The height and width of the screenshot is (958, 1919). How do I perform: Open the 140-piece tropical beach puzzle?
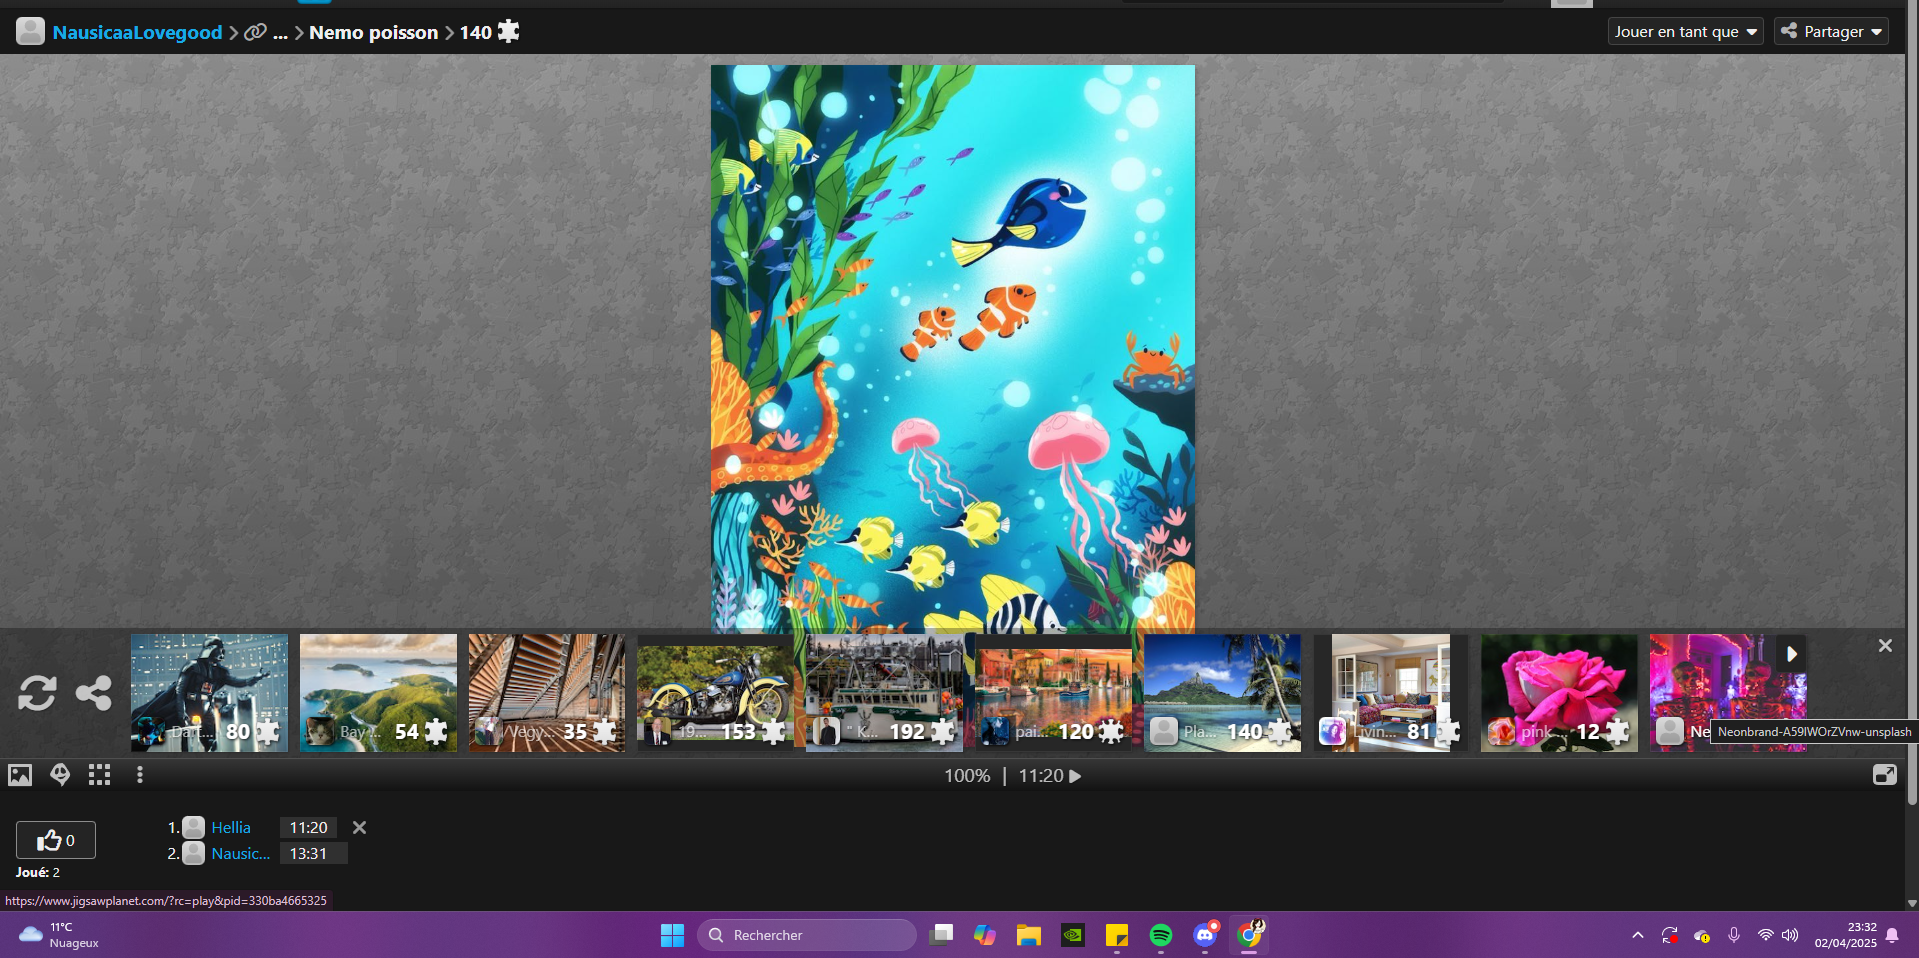(x=1223, y=693)
